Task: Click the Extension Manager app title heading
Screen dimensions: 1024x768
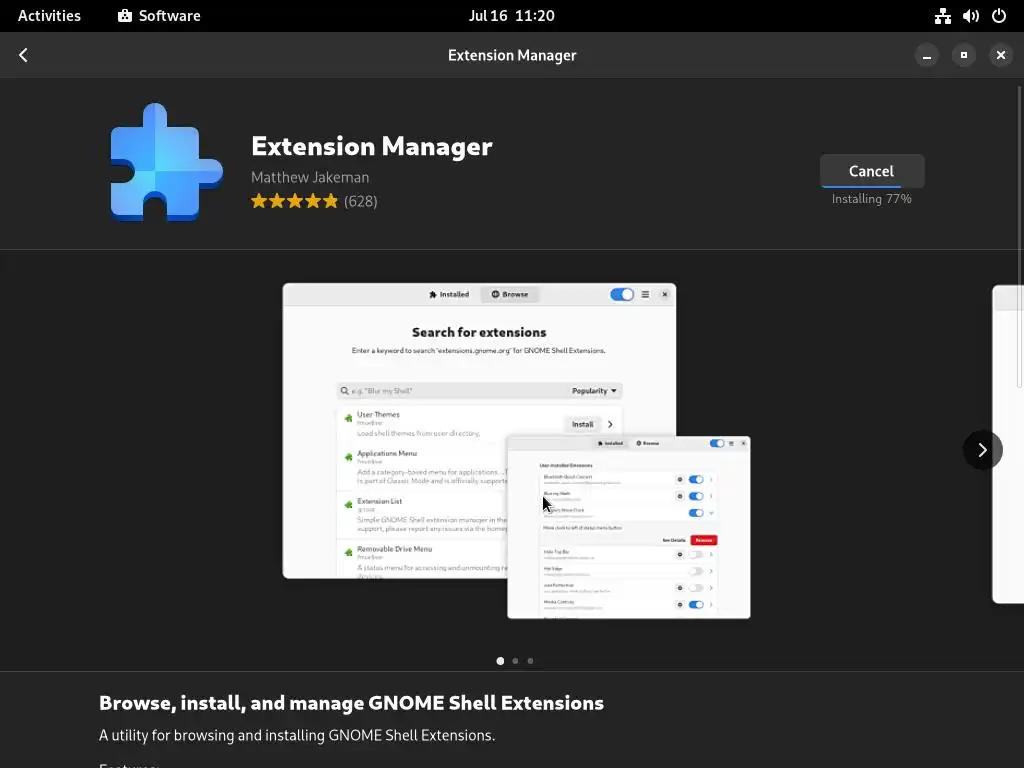Action: [x=372, y=146]
